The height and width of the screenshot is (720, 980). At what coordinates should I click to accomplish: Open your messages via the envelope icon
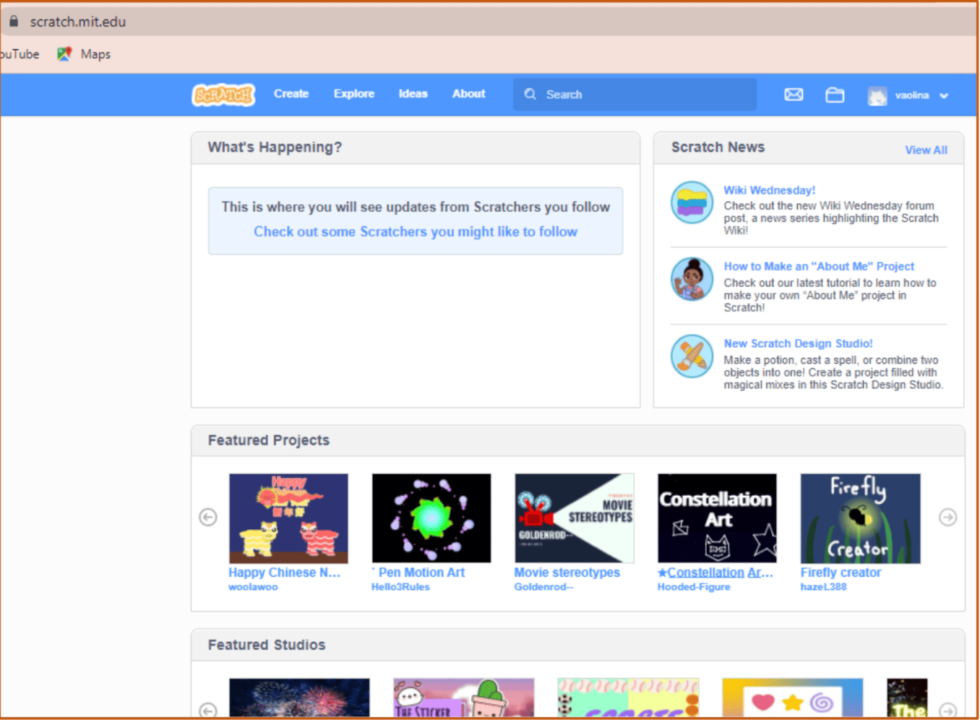point(793,94)
